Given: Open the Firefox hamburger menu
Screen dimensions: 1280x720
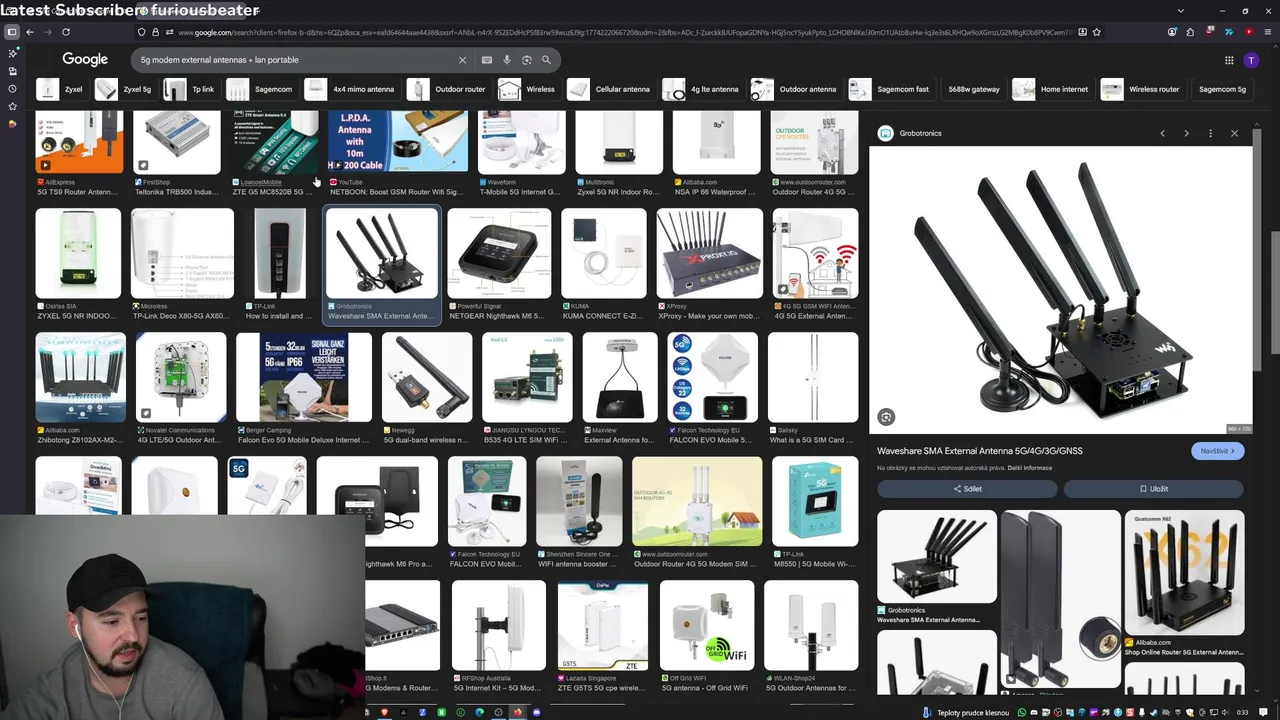Looking at the screenshot, I should point(1267,32).
